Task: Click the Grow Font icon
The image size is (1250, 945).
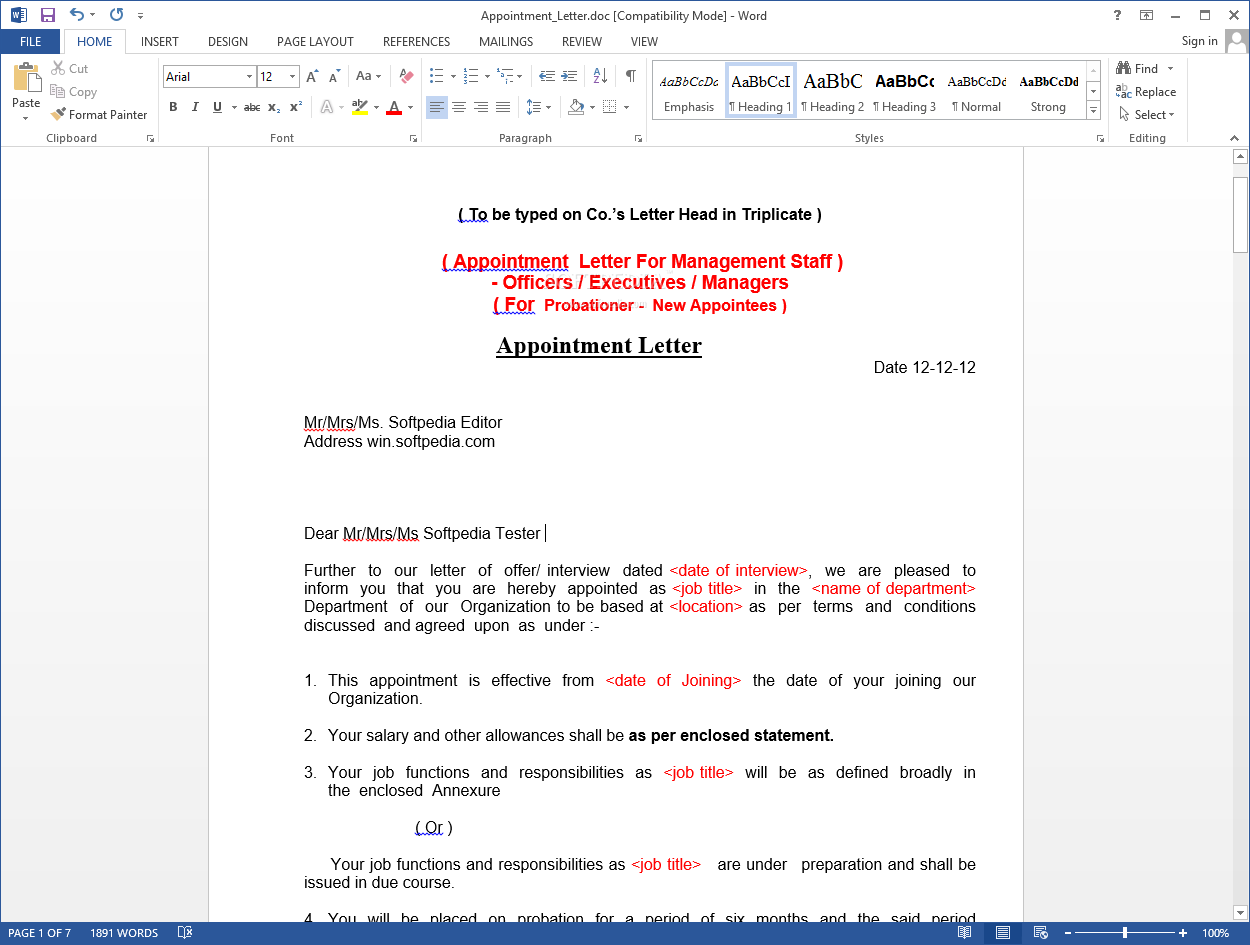Action: 312,77
